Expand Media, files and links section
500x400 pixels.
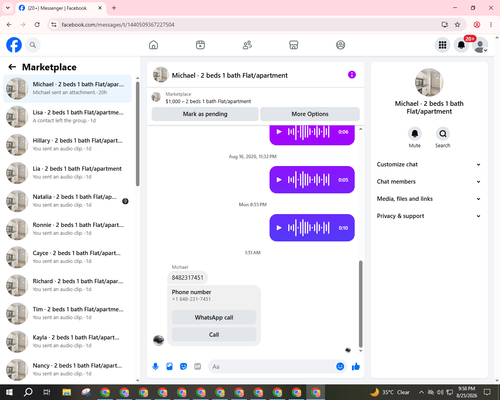[x=429, y=199]
